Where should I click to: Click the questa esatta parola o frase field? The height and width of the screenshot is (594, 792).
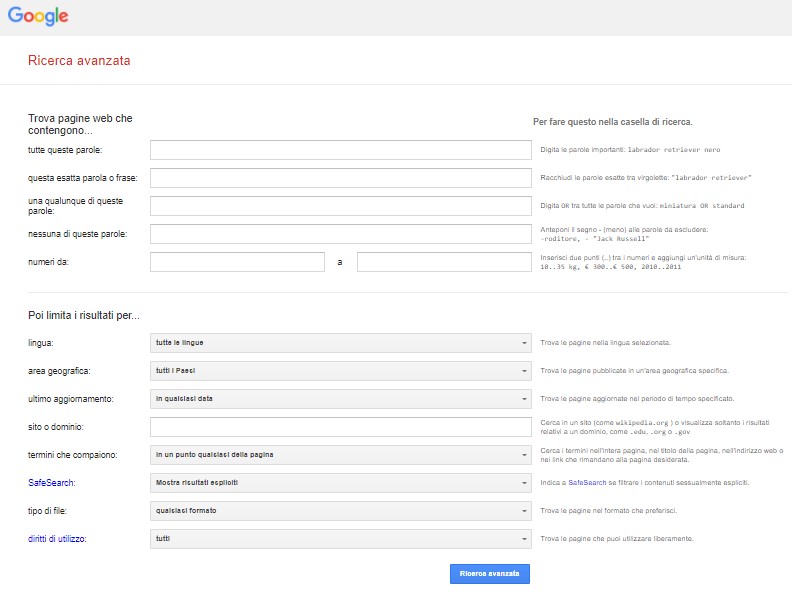pyautogui.click(x=340, y=178)
